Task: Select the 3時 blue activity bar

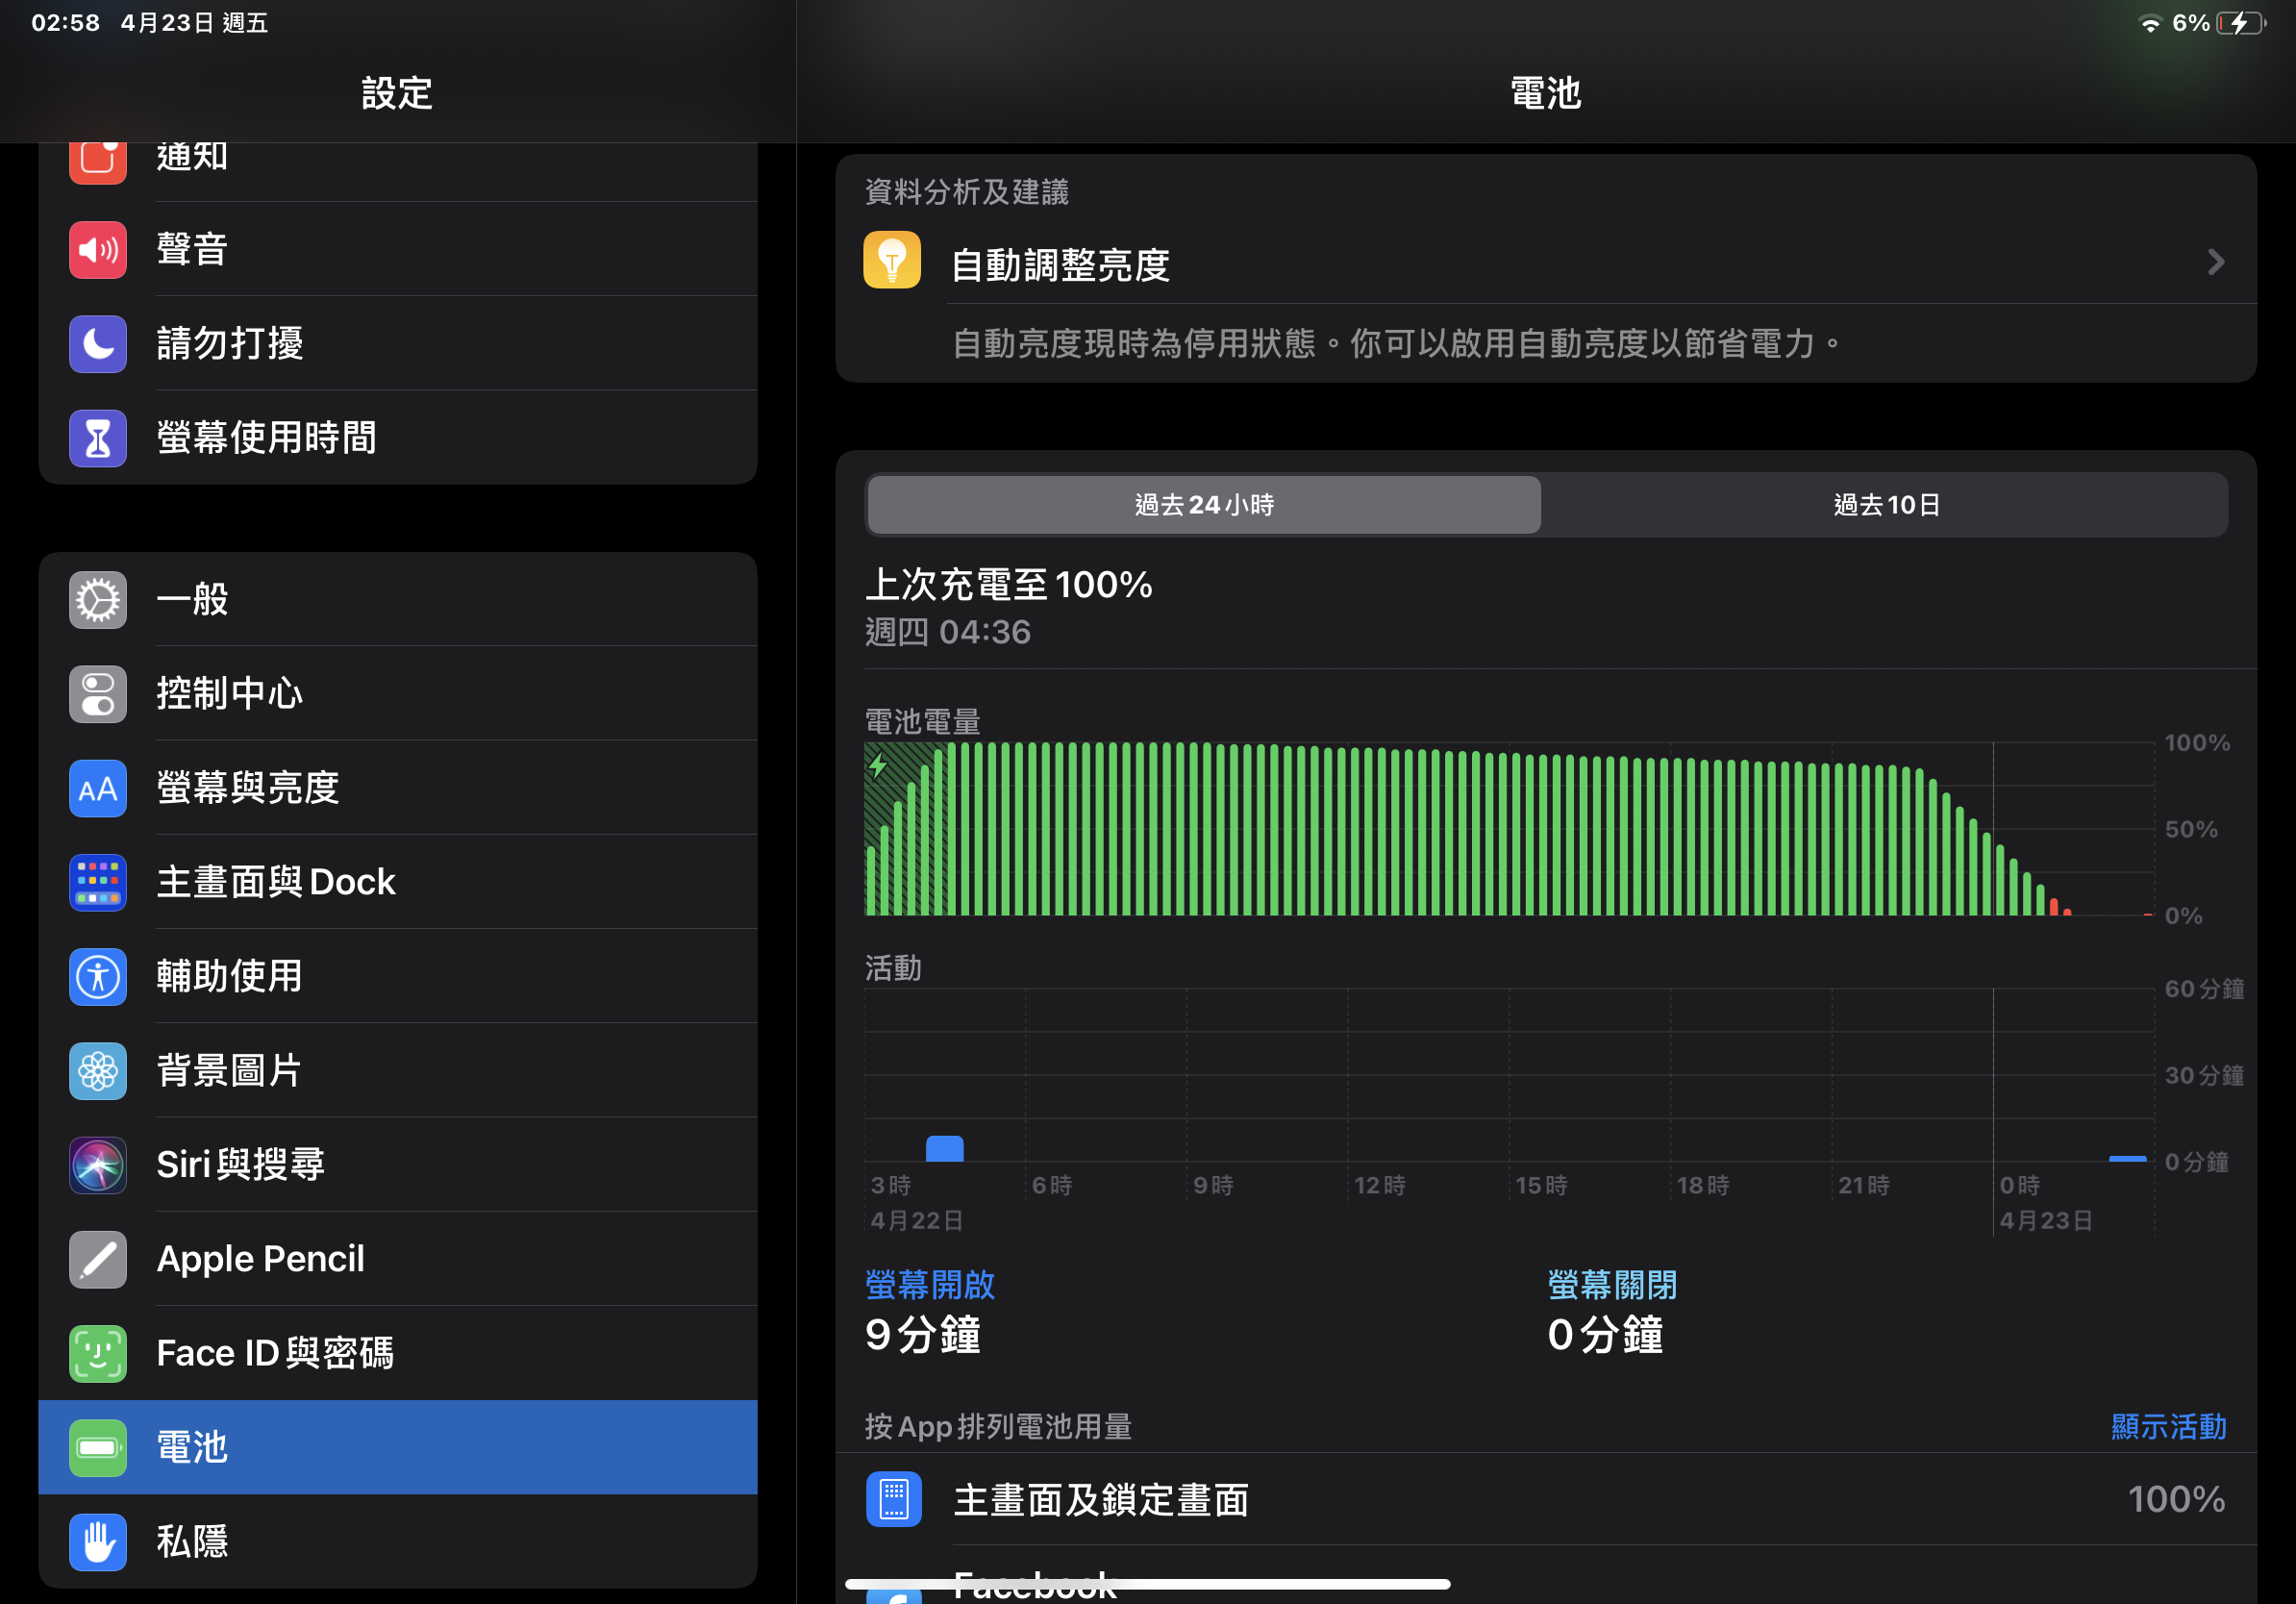Action: tap(944, 1148)
